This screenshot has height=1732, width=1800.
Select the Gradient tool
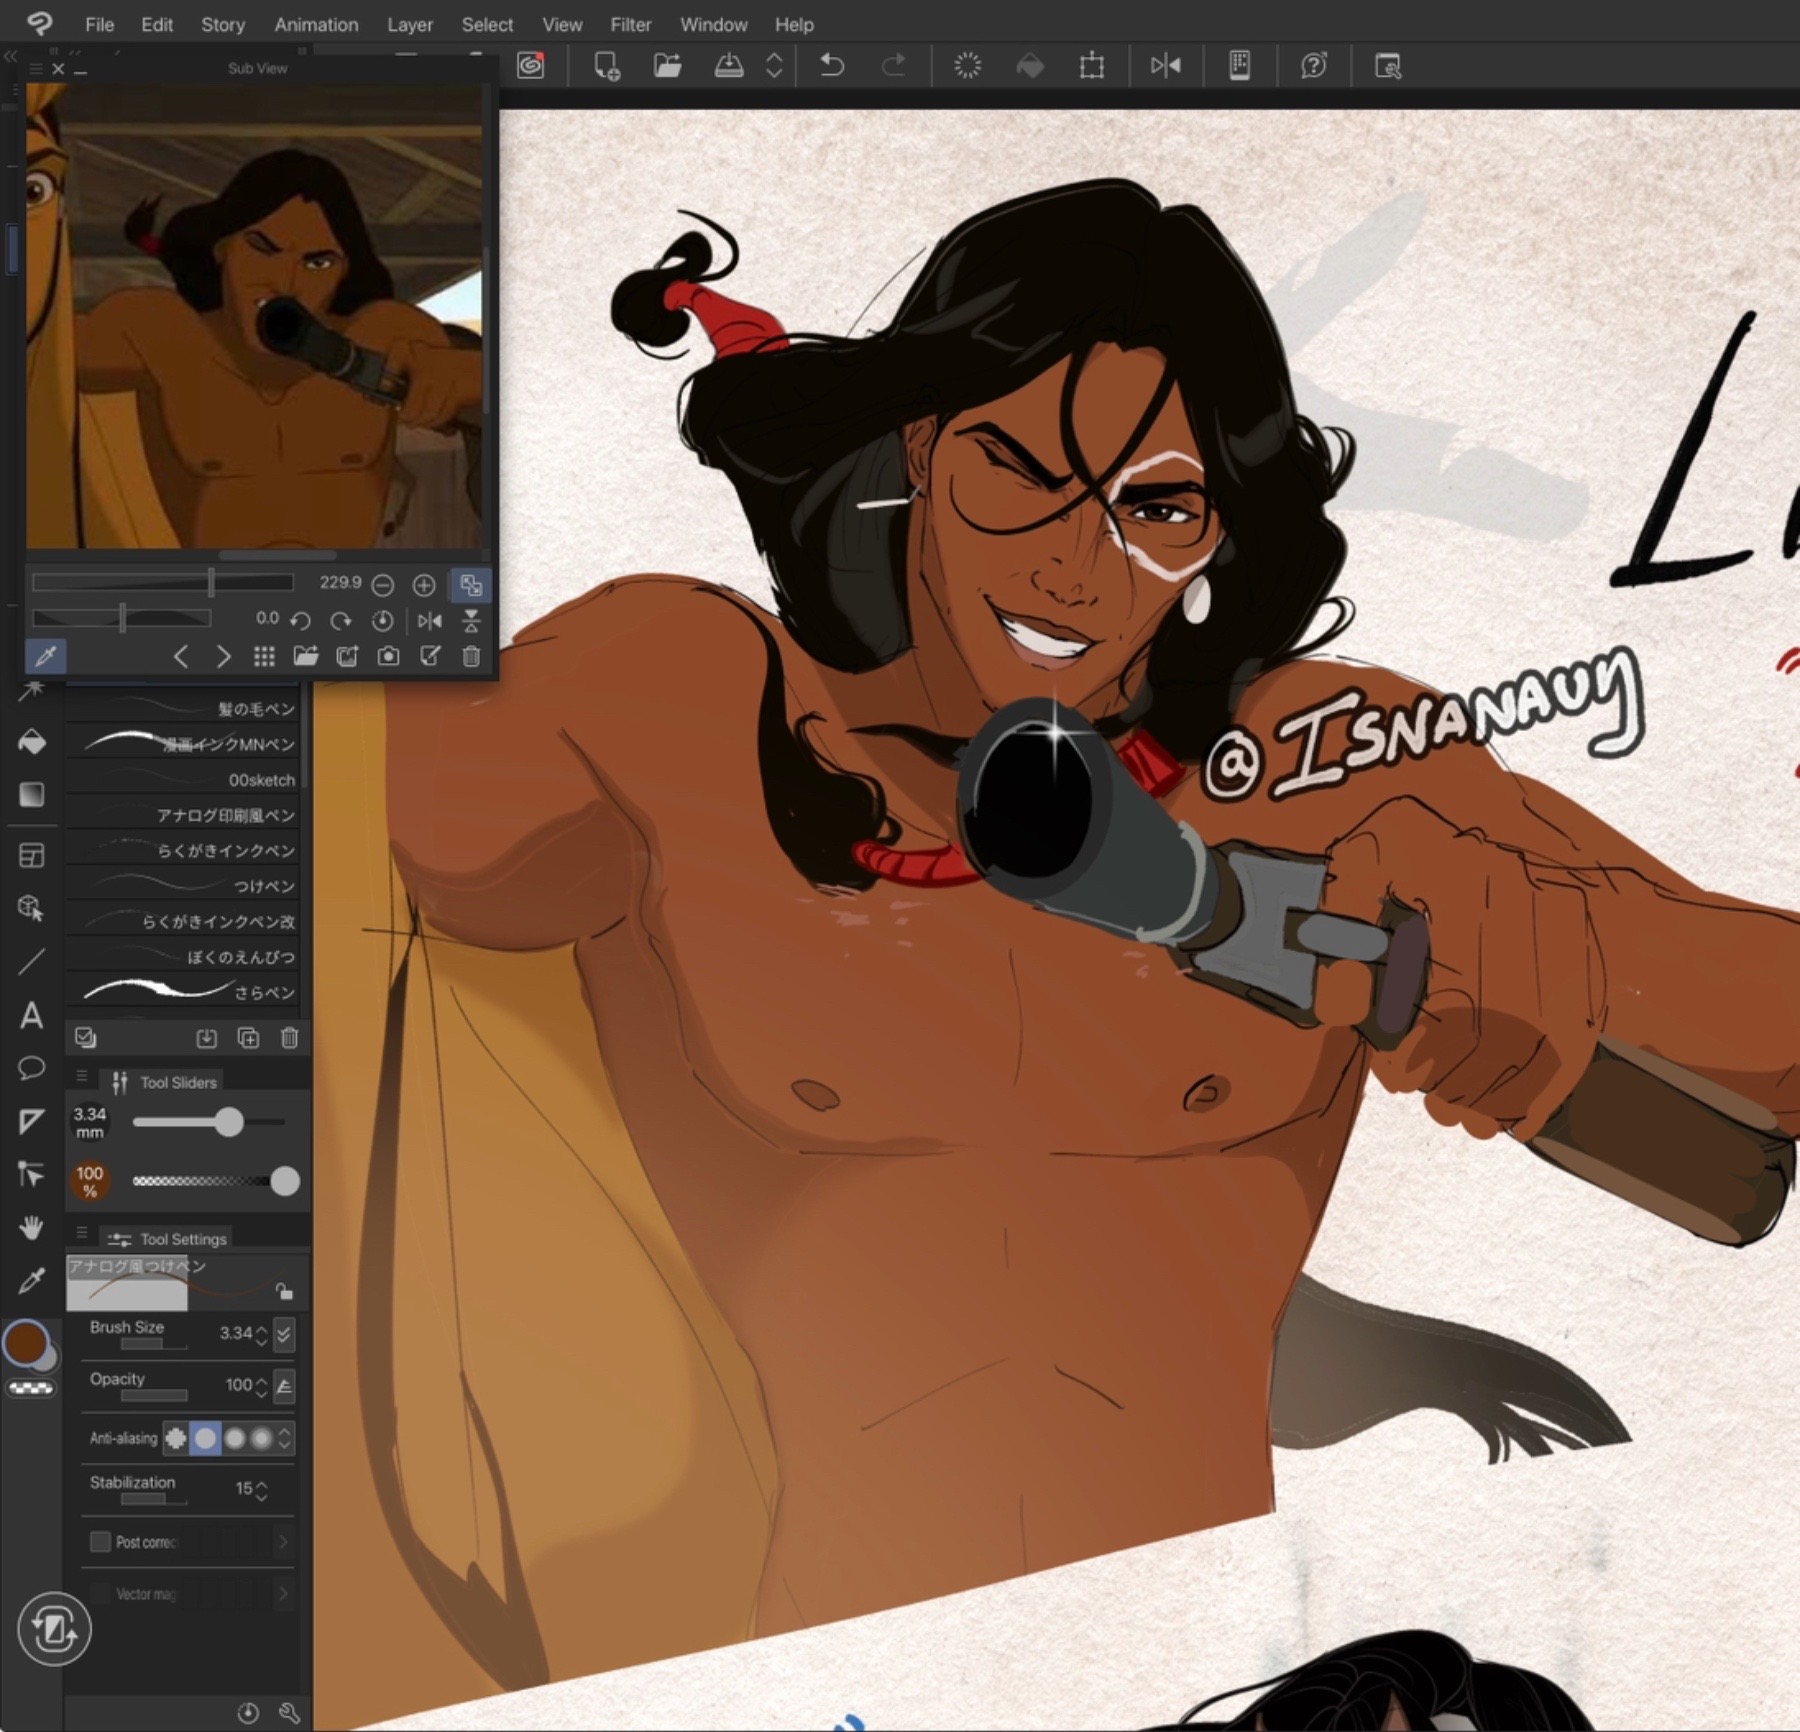click(x=32, y=794)
